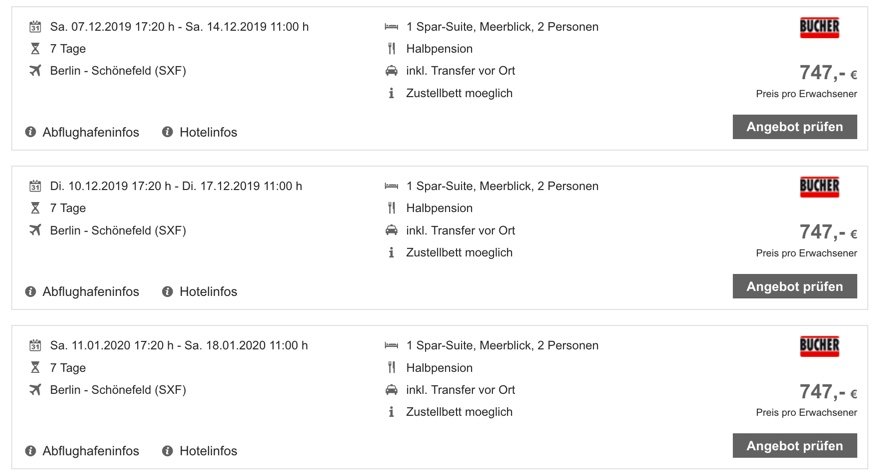The image size is (882, 476).
Task: Click the calendar icon beside Di. 10.12.2019
Action: pos(35,186)
